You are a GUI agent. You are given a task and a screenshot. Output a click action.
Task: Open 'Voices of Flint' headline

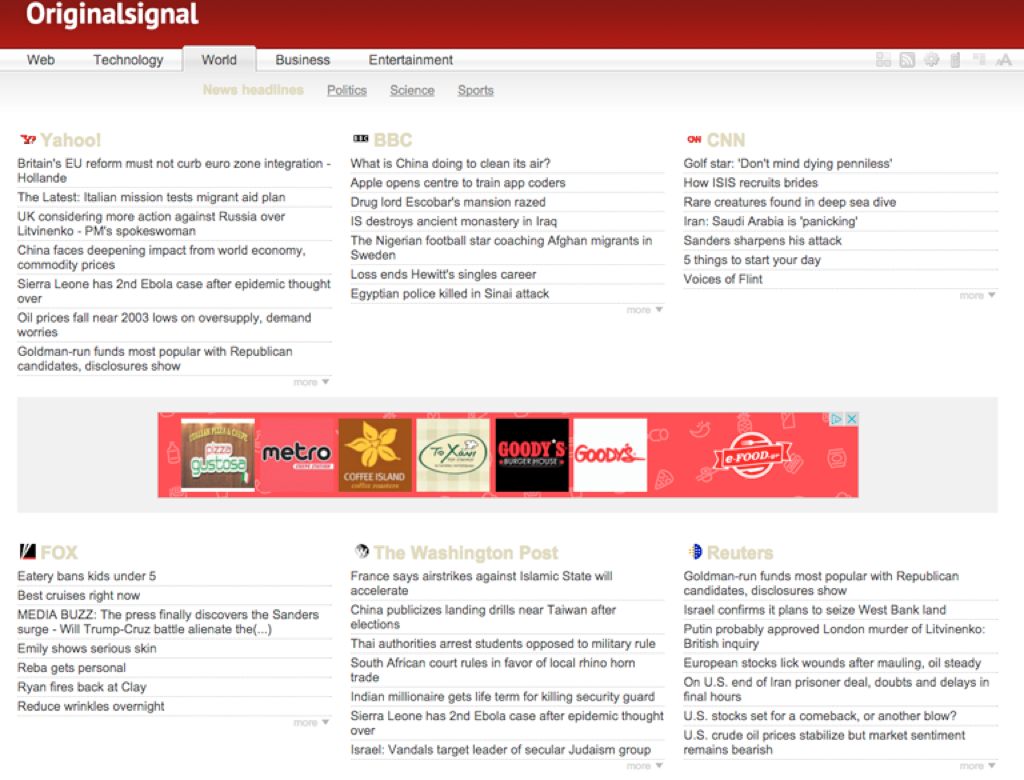tap(723, 279)
